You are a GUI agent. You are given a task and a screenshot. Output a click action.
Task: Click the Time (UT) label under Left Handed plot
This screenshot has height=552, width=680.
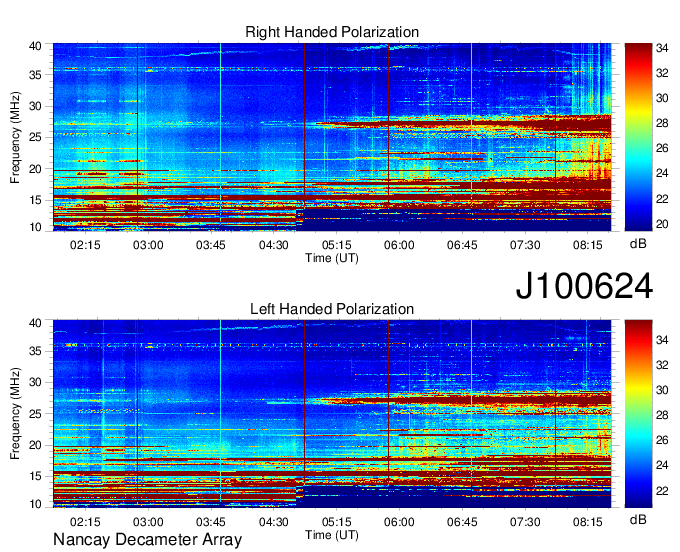point(332,535)
